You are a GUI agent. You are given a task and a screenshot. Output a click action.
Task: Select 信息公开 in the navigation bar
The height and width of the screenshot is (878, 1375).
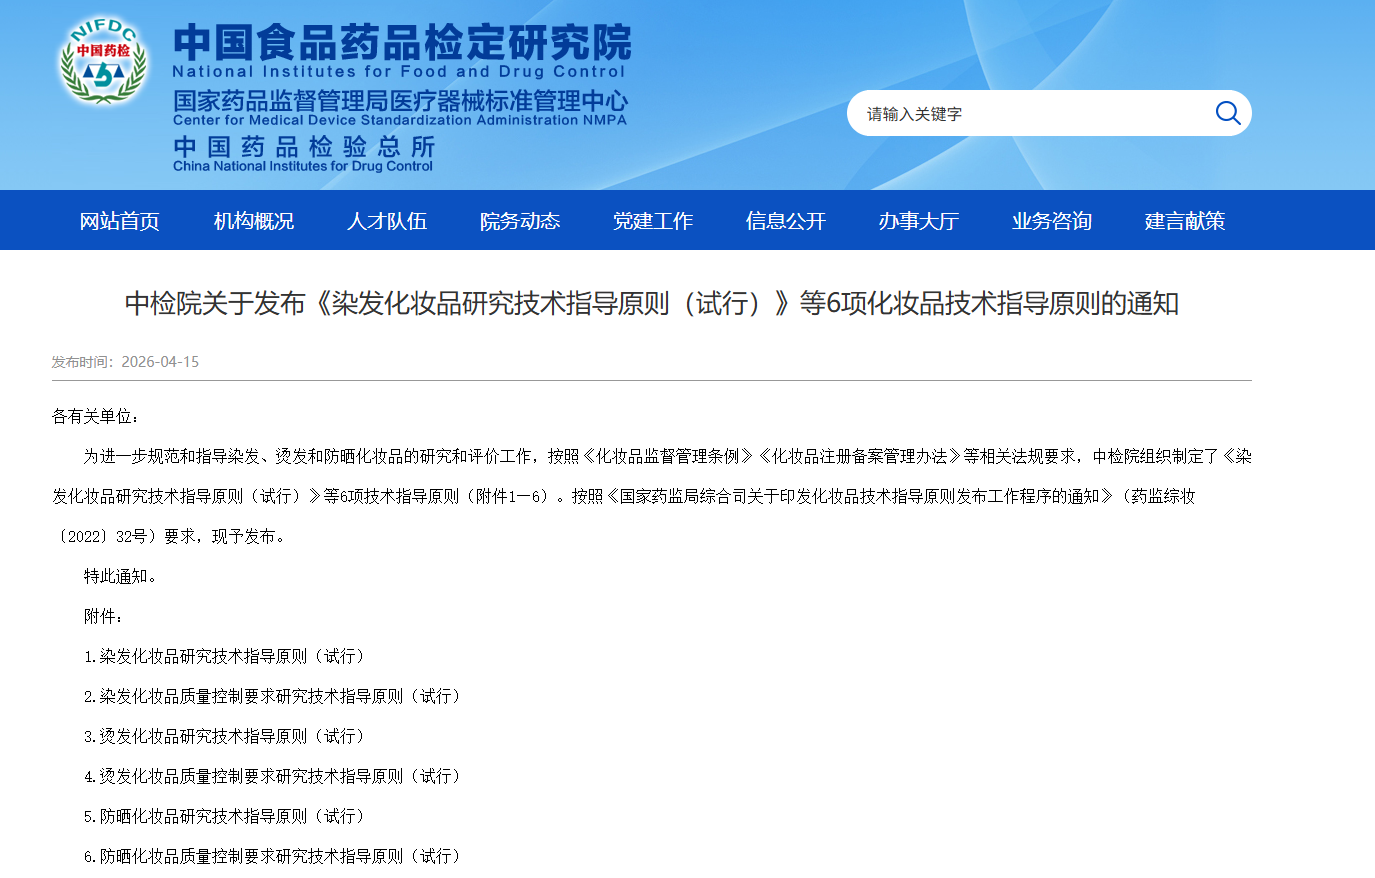(x=785, y=221)
